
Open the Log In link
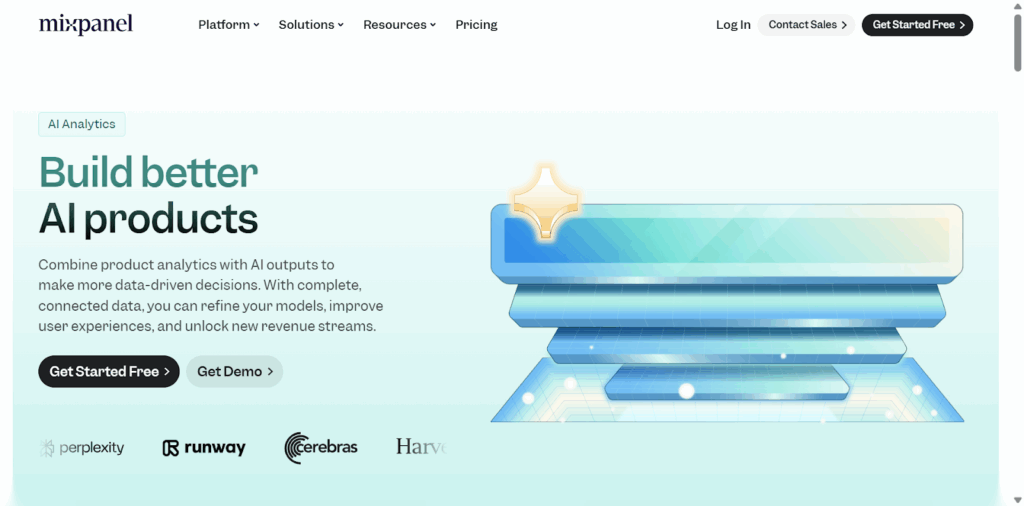733,25
